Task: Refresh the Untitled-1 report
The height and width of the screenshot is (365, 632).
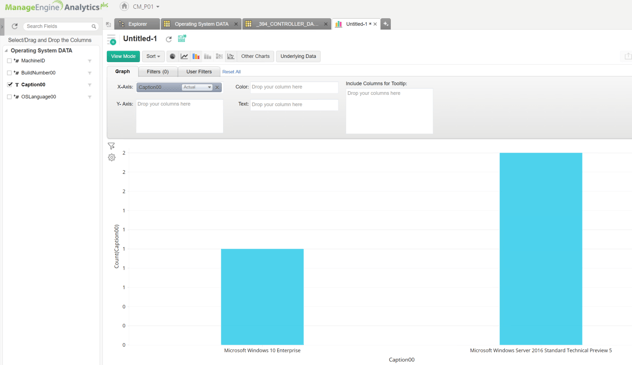Action: [x=169, y=39]
